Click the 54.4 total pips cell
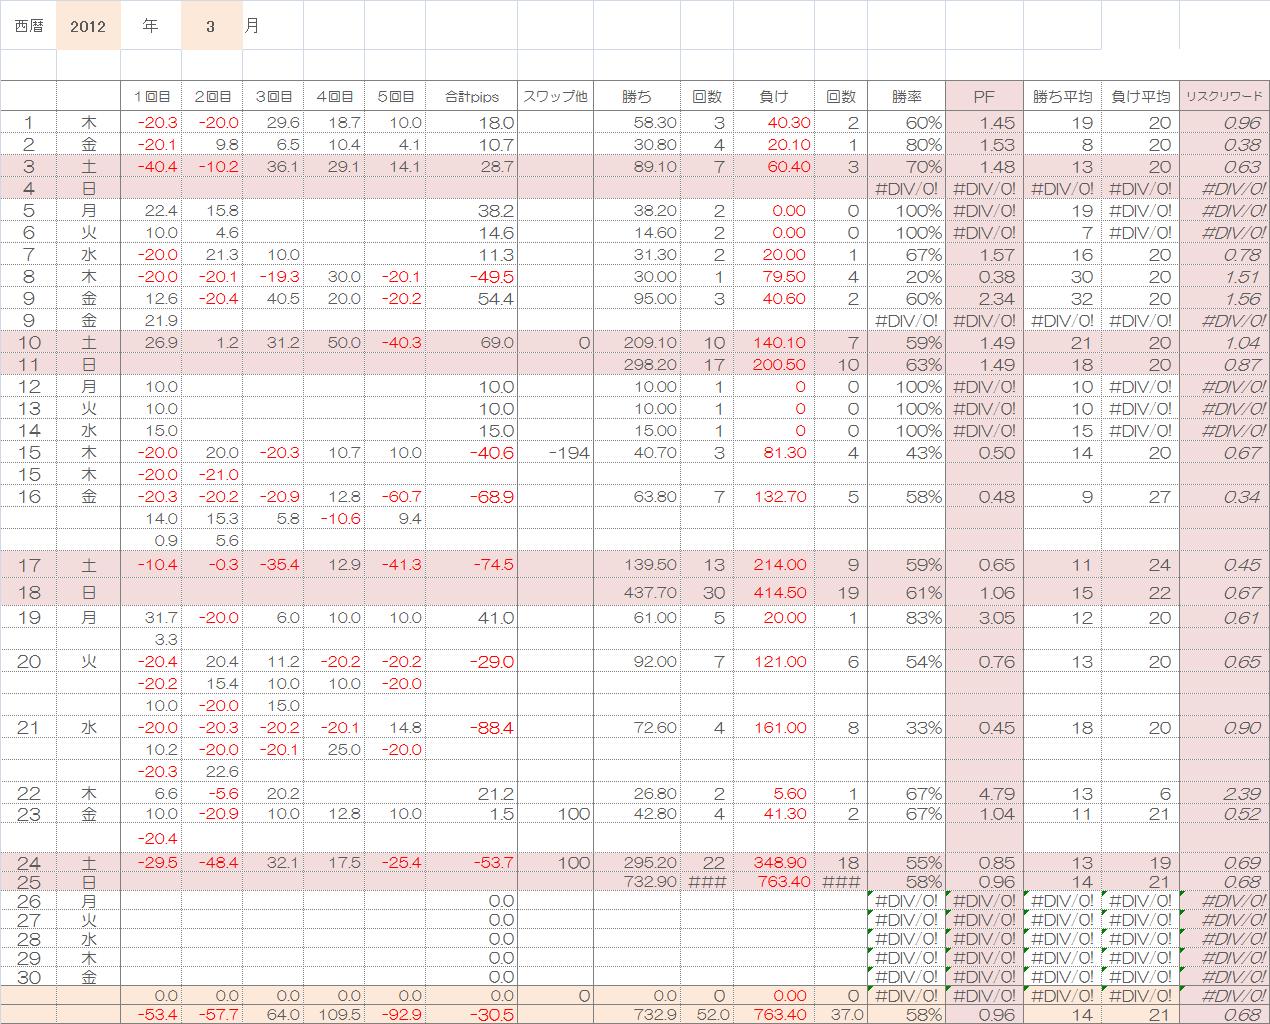Image resolution: width=1270 pixels, height=1024 pixels. (x=471, y=298)
